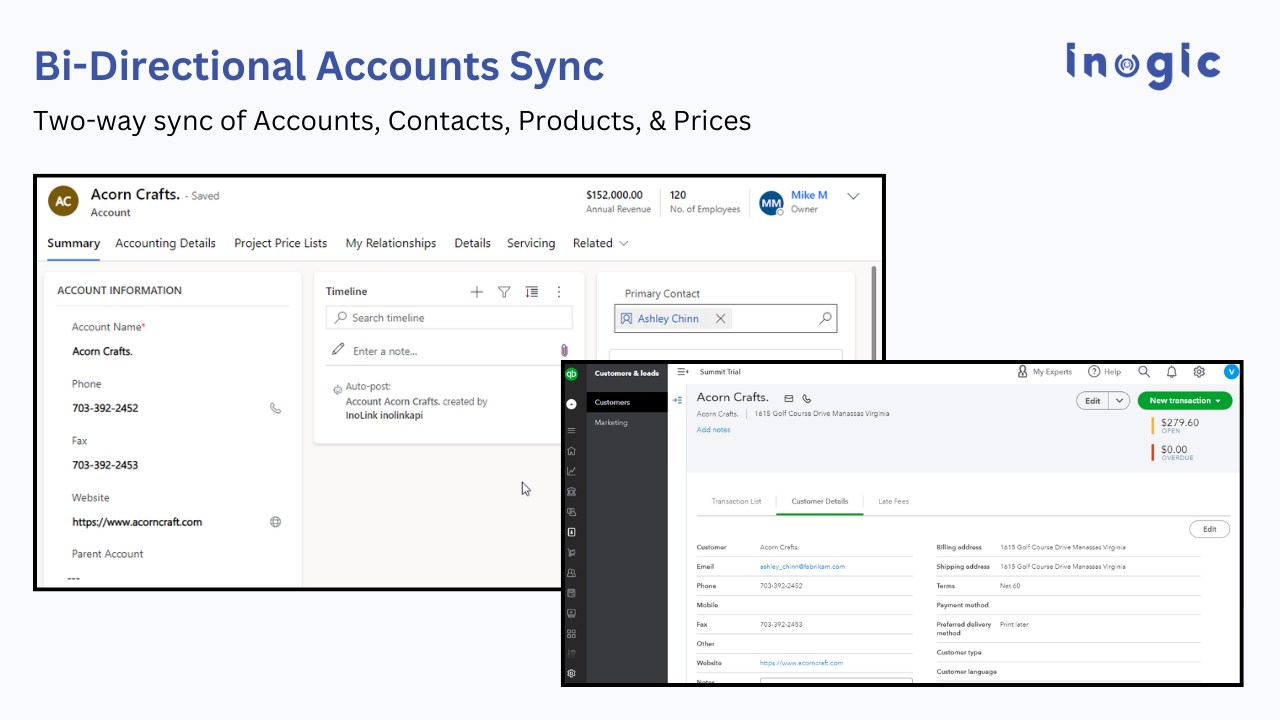Click the phone icon beside QuickBooks Acorn Crafts. title
Viewport: 1280px width, 720px height.
tap(807, 398)
